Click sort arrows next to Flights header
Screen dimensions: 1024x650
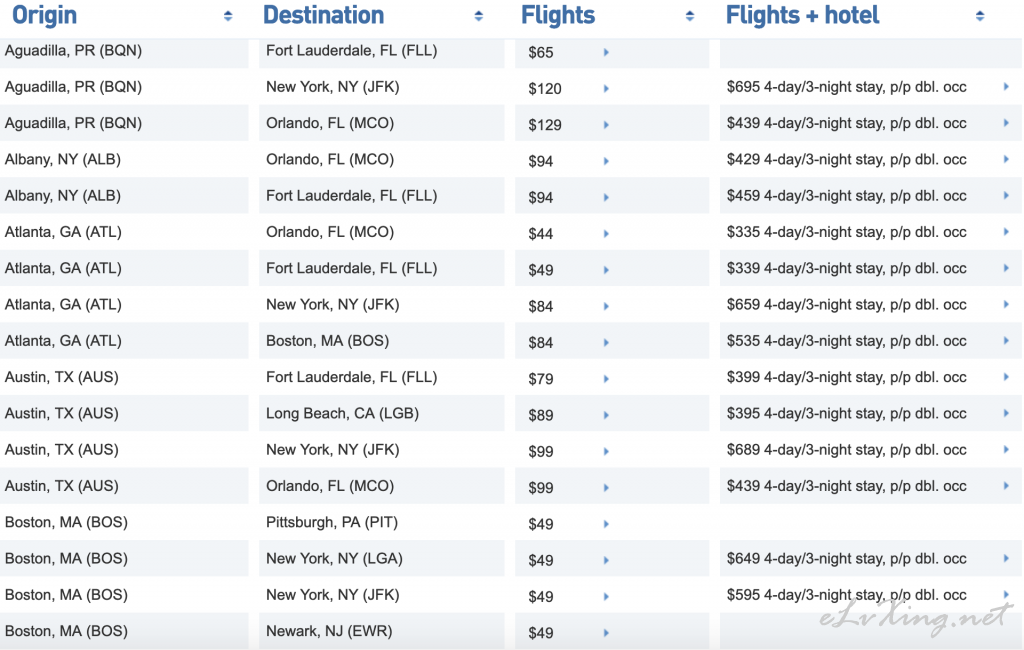pyautogui.click(x=690, y=16)
